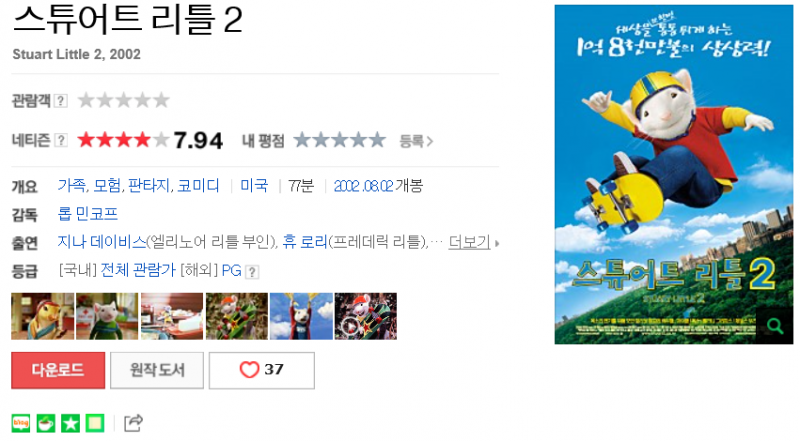800x441 pixels.
Task: Click the magnifier icon on the poster
Action: click(774, 325)
